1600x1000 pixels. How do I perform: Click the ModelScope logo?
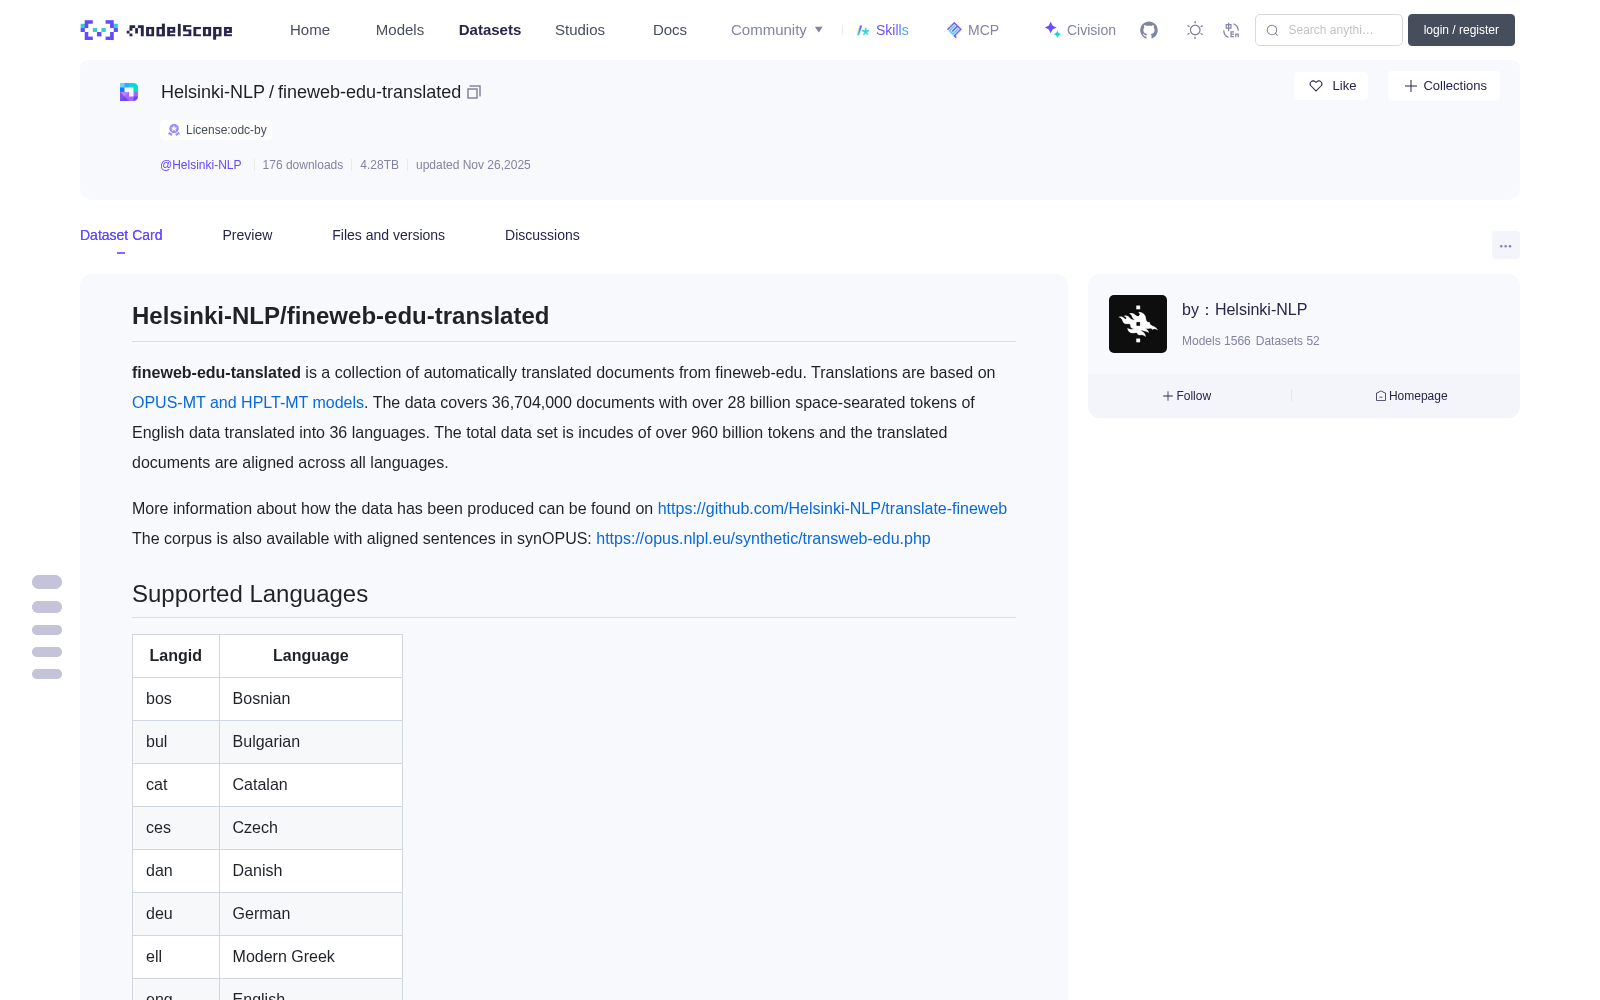pos(156,30)
